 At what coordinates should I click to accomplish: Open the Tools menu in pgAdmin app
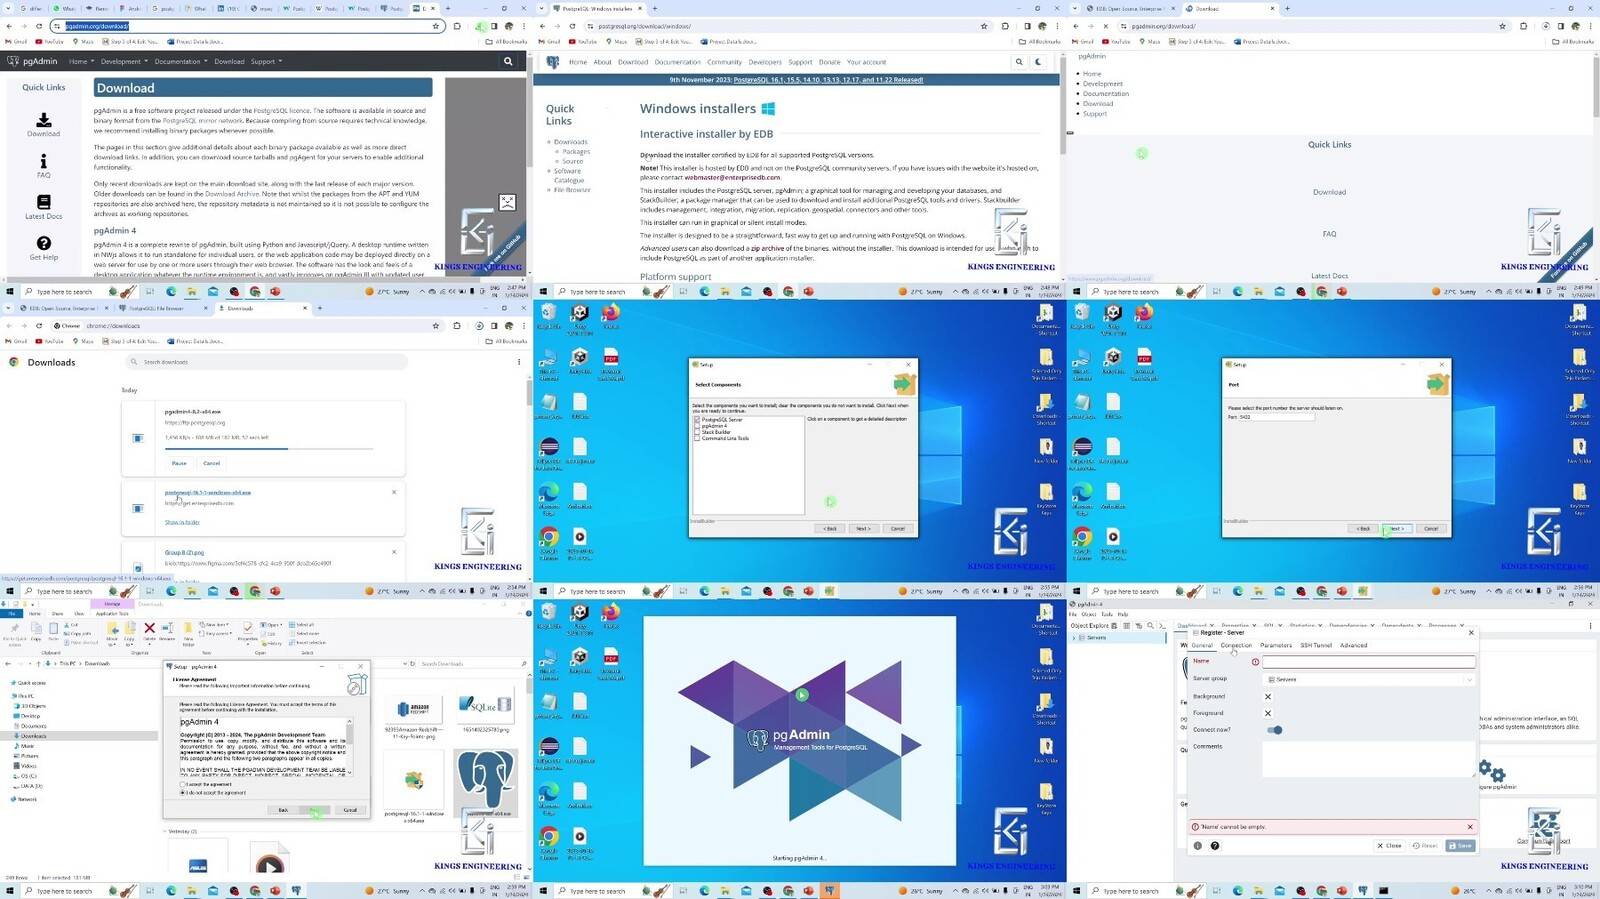click(1107, 614)
